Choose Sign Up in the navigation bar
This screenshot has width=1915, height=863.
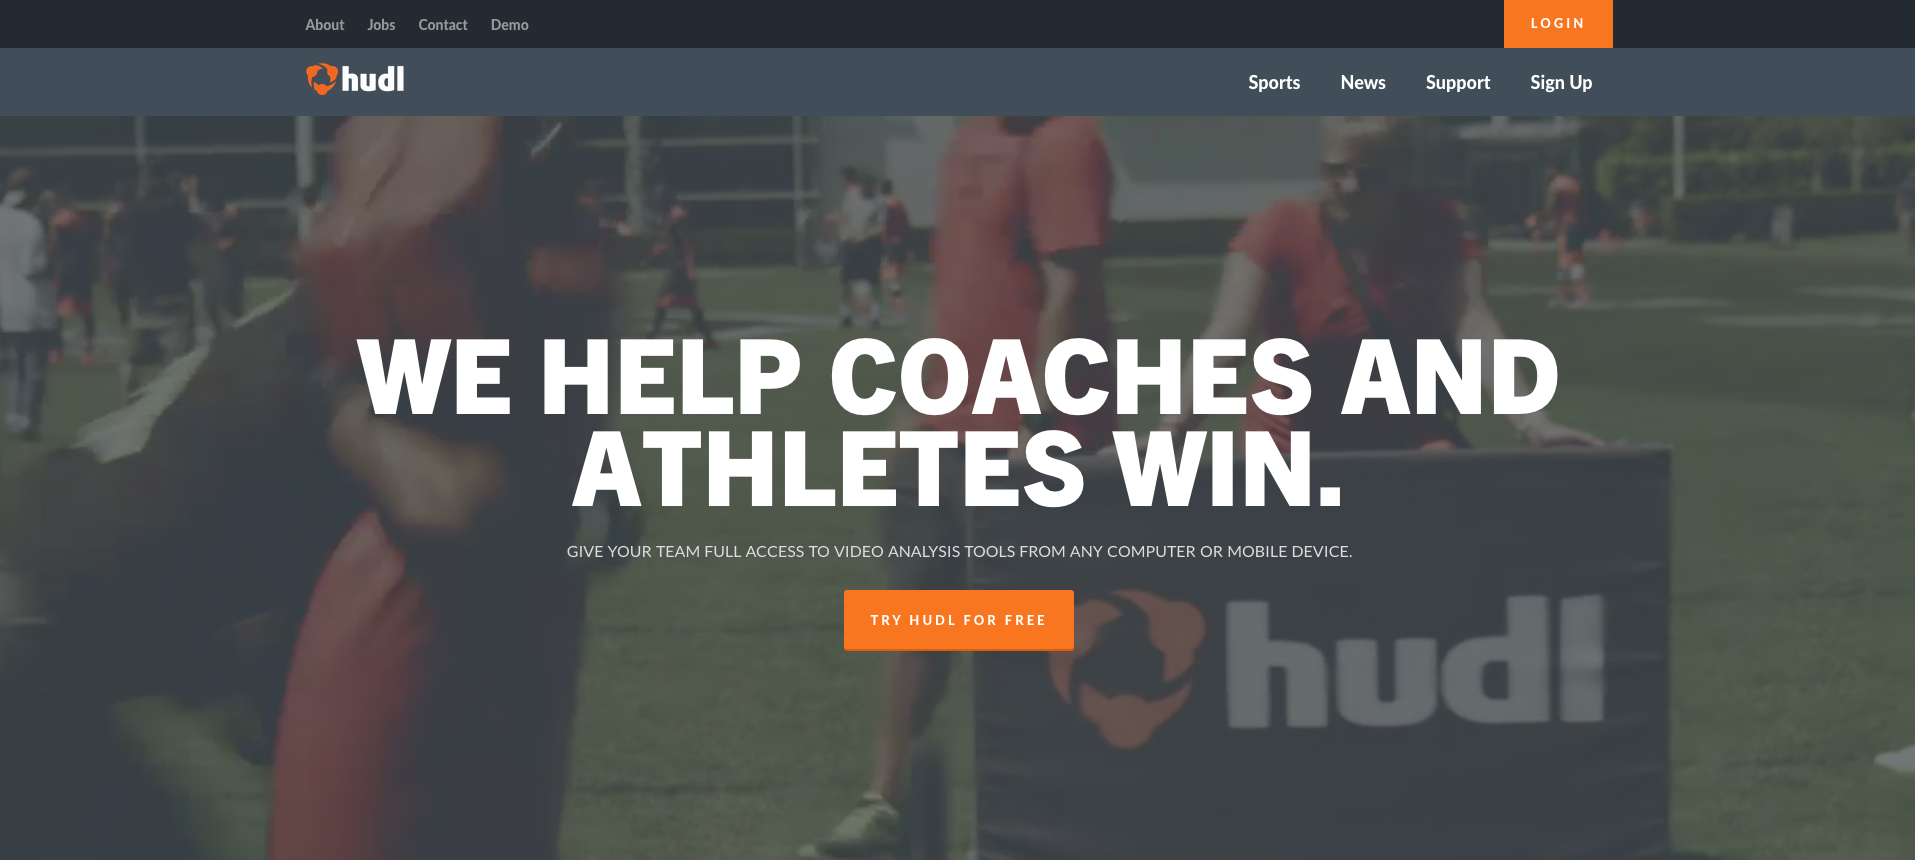coord(1561,83)
